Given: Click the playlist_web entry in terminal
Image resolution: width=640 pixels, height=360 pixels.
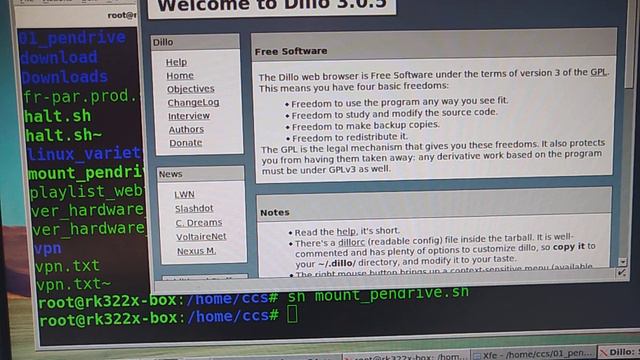Looking at the screenshot, I should (x=86, y=191).
